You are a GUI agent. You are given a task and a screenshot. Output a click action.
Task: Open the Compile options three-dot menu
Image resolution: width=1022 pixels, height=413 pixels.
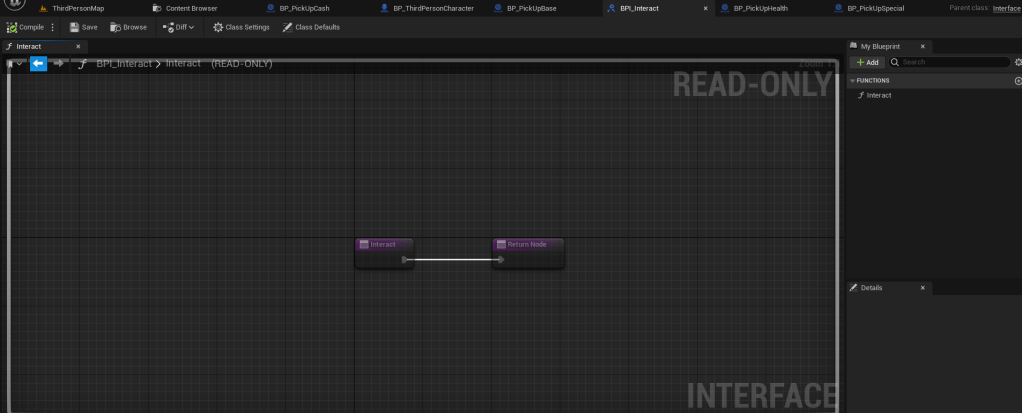coord(53,27)
